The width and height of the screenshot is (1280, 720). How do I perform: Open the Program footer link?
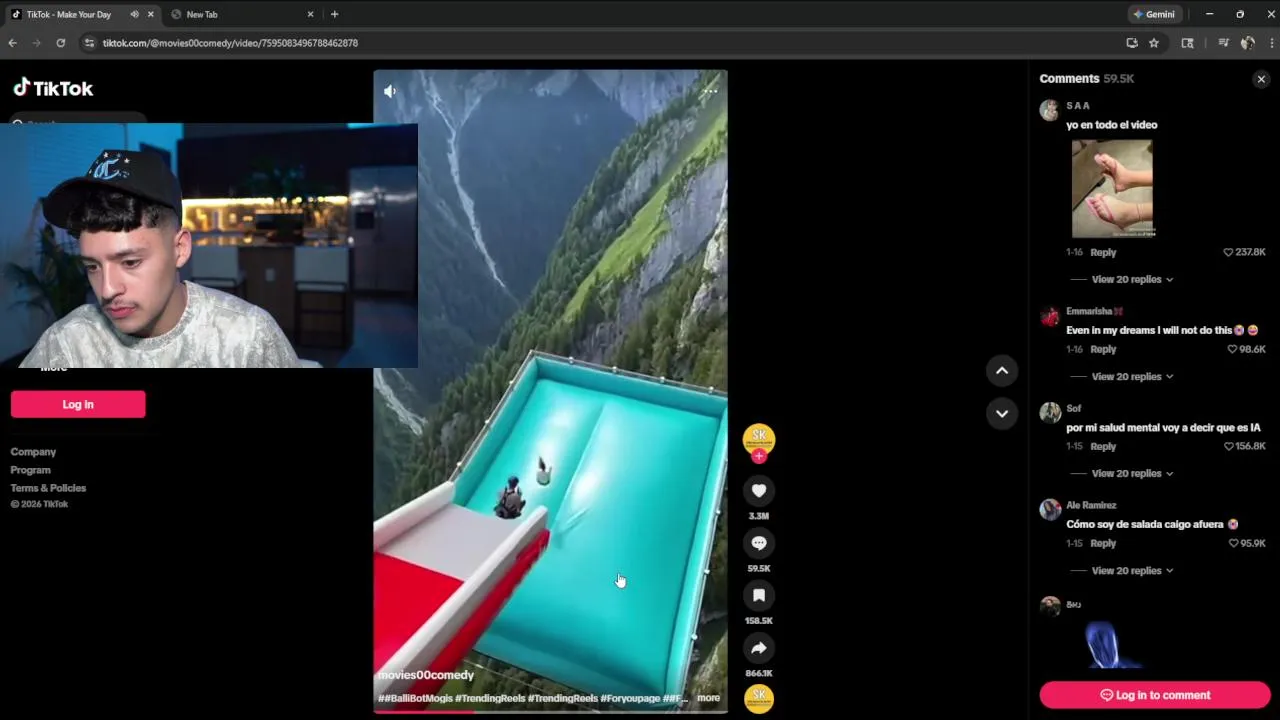click(30, 470)
